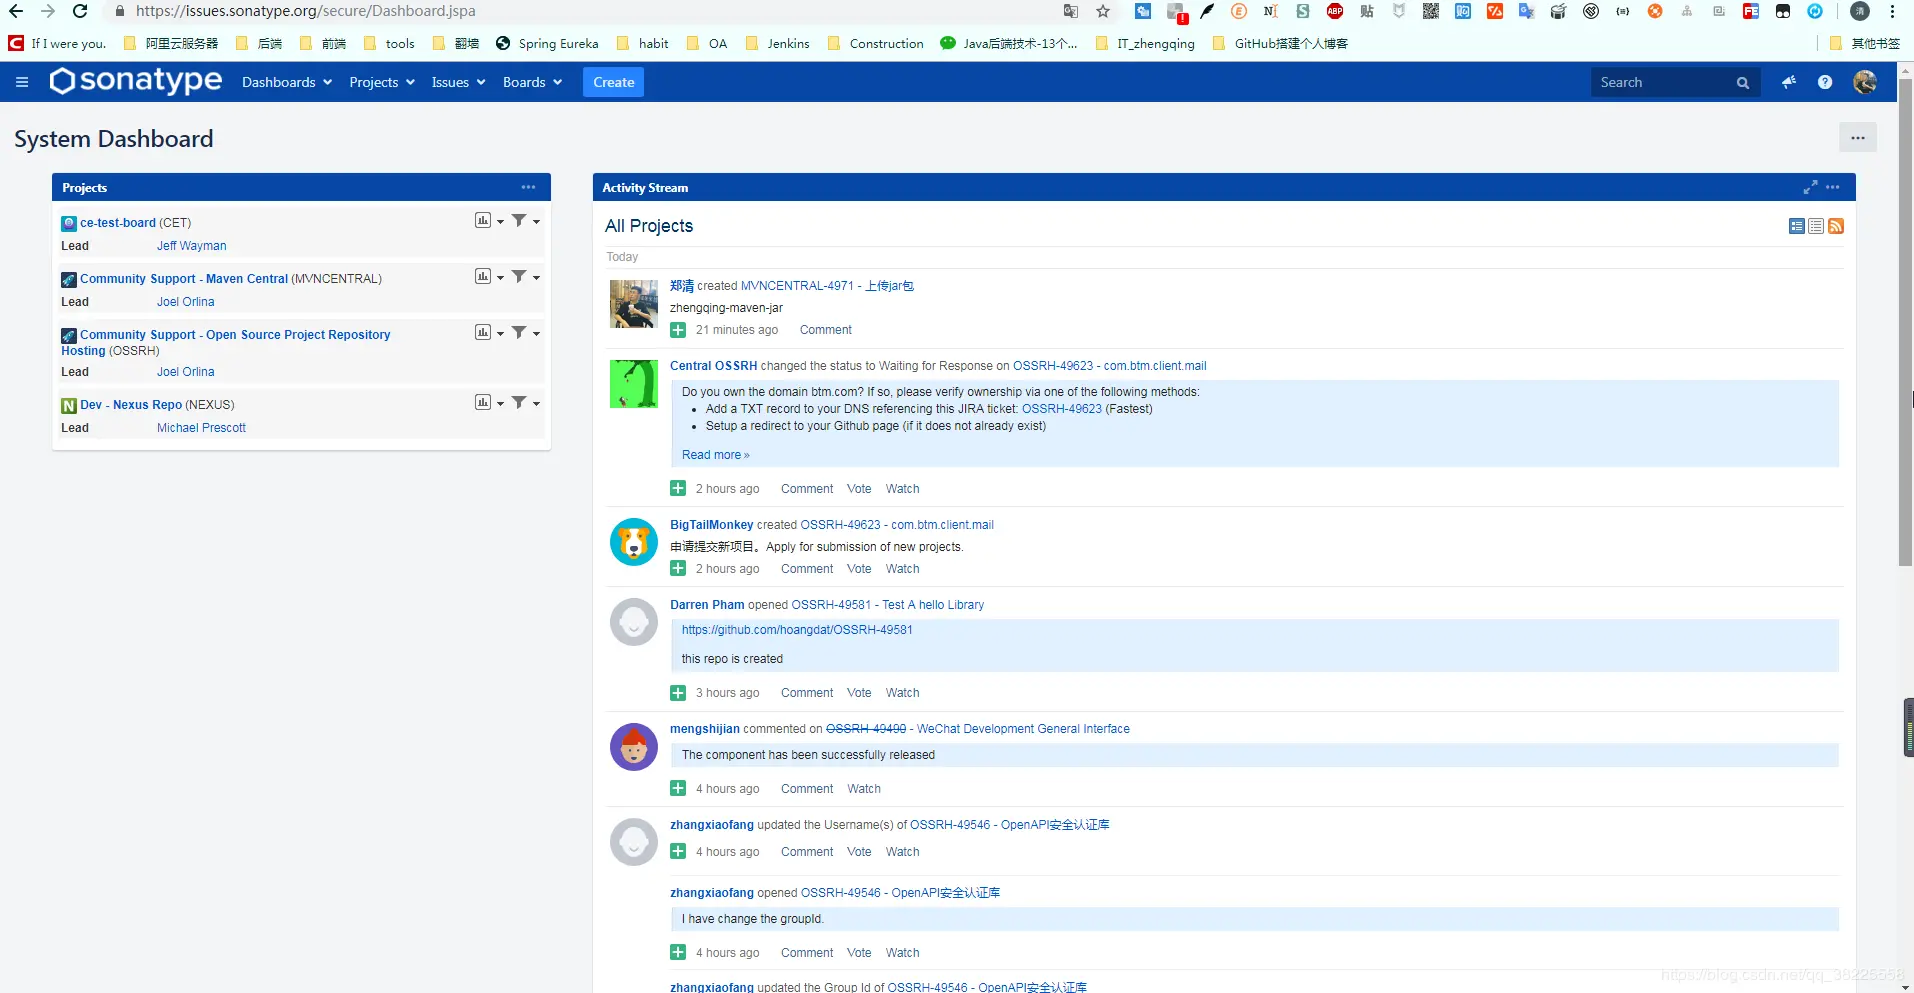Viewport: 1914px width, 993px height.
Task: Click Comment next to 21 minutes ago
Action: click(x=825, y=330)
